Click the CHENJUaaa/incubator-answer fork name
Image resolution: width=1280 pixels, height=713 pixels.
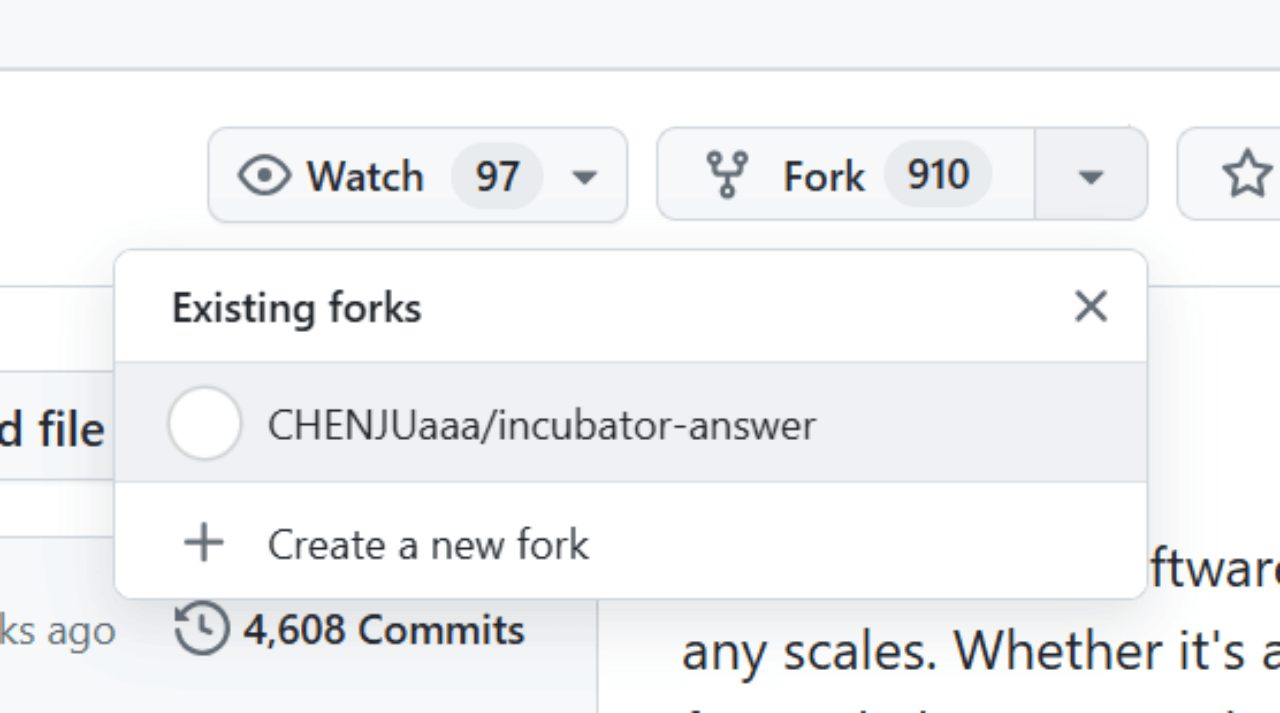[x=541, y=424]
